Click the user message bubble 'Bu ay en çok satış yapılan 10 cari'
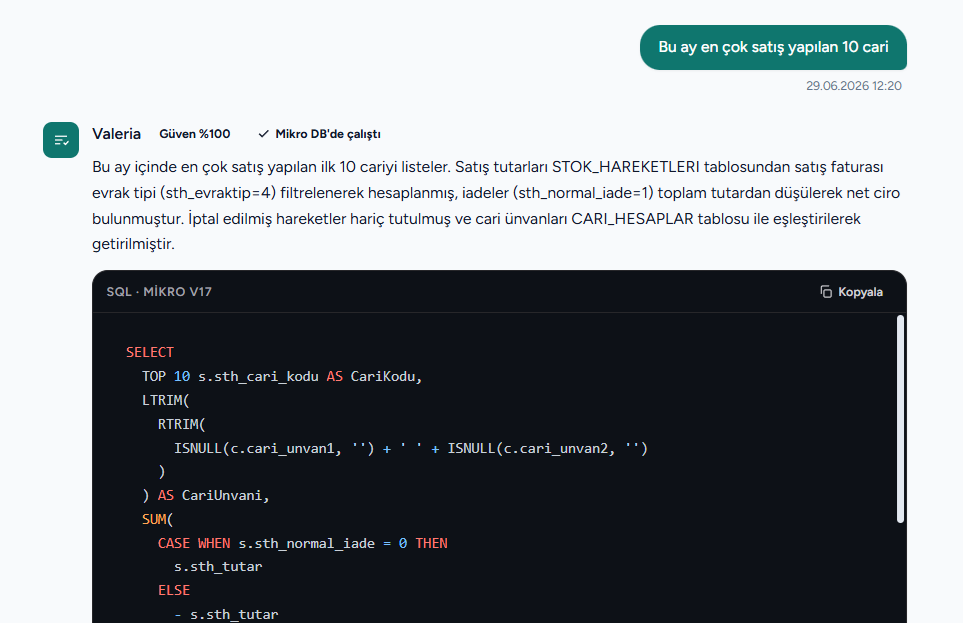 click(773, 47)
